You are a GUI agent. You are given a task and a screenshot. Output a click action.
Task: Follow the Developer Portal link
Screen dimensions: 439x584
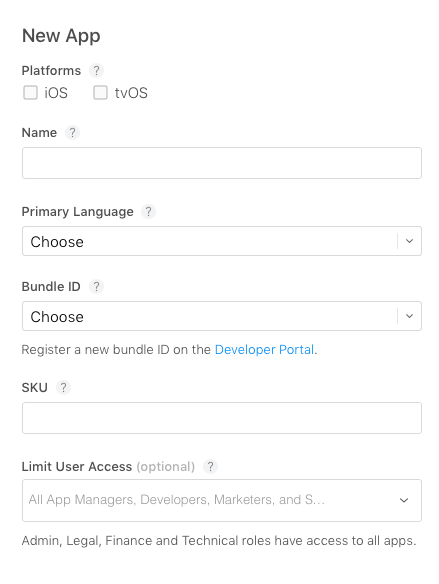coord(264,350)
